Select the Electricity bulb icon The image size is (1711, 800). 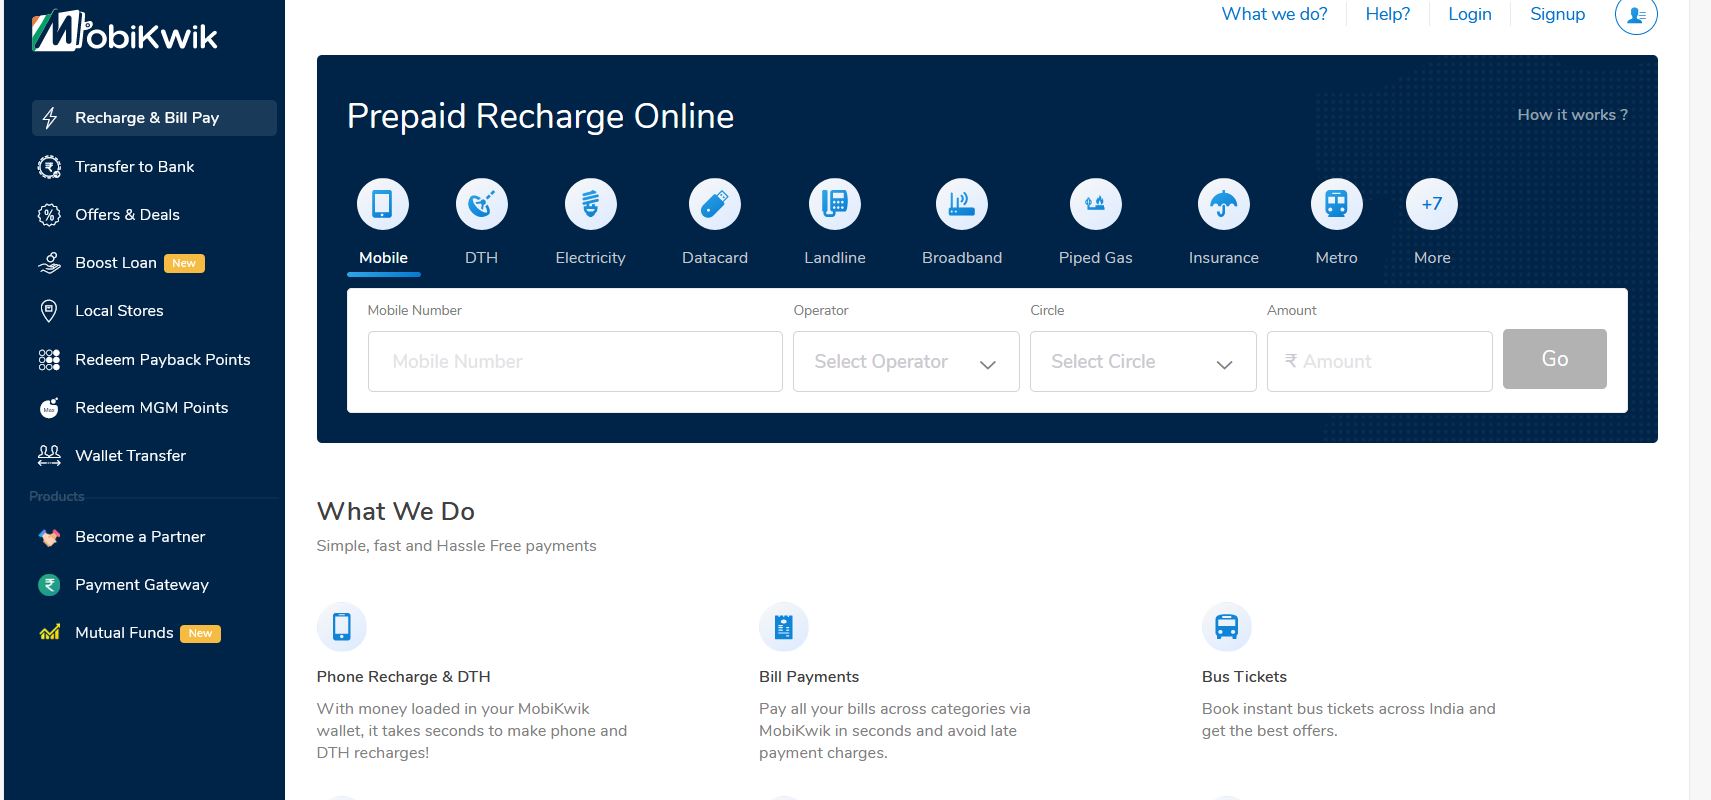pos(591,204)
